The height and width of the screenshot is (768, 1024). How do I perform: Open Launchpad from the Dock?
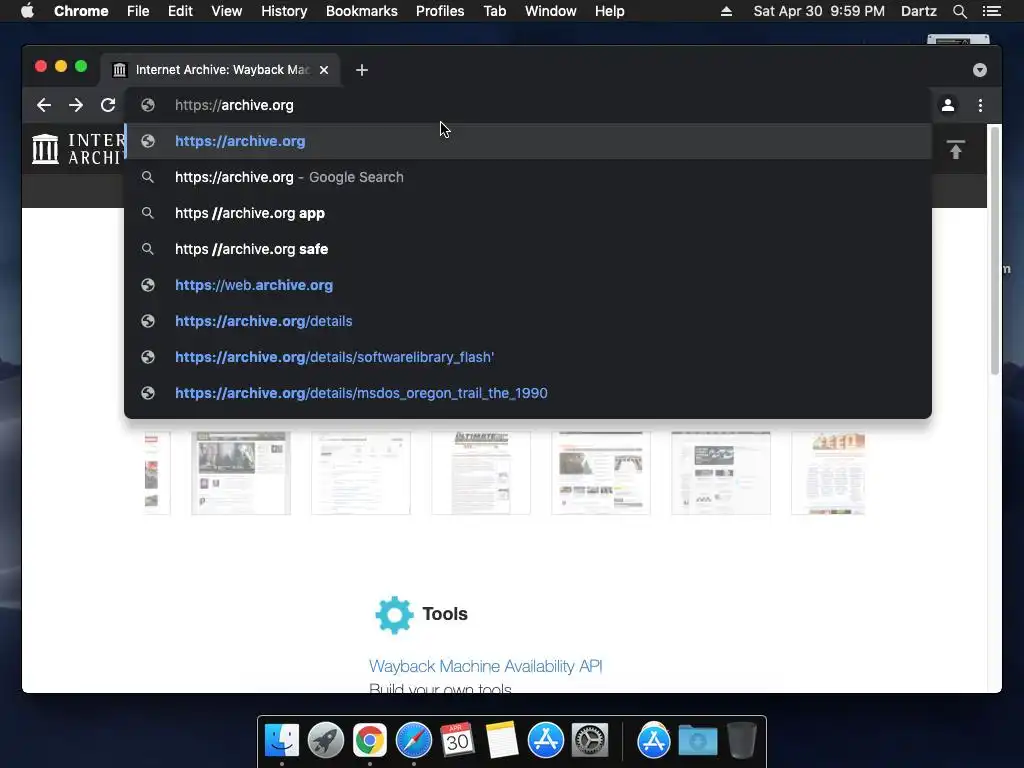[x=326, y=741]
